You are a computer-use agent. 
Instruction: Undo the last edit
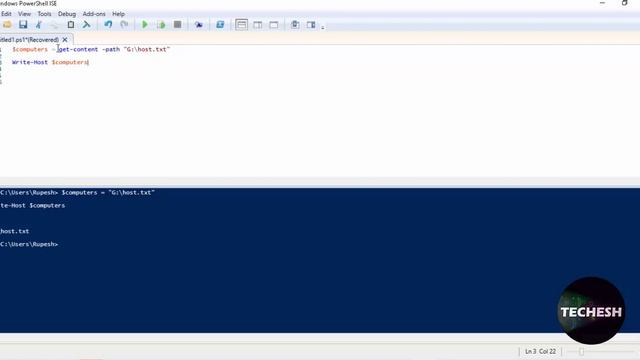pos(108,25)
